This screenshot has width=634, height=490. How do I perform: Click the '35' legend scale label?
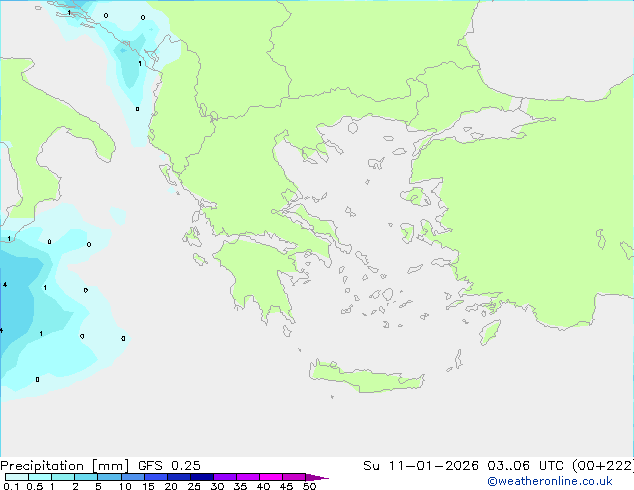(240, 486)
